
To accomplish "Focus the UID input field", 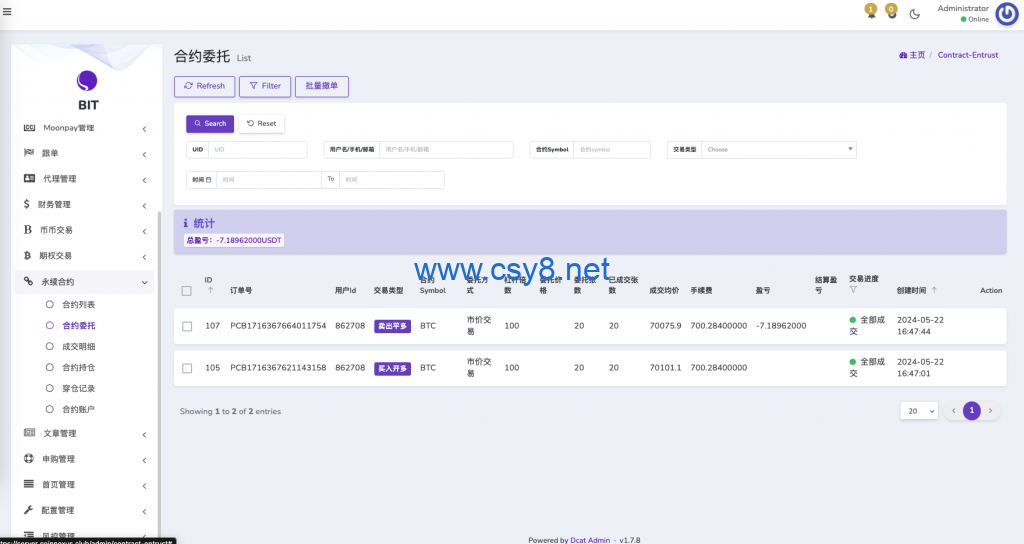I will coord(257,150).
